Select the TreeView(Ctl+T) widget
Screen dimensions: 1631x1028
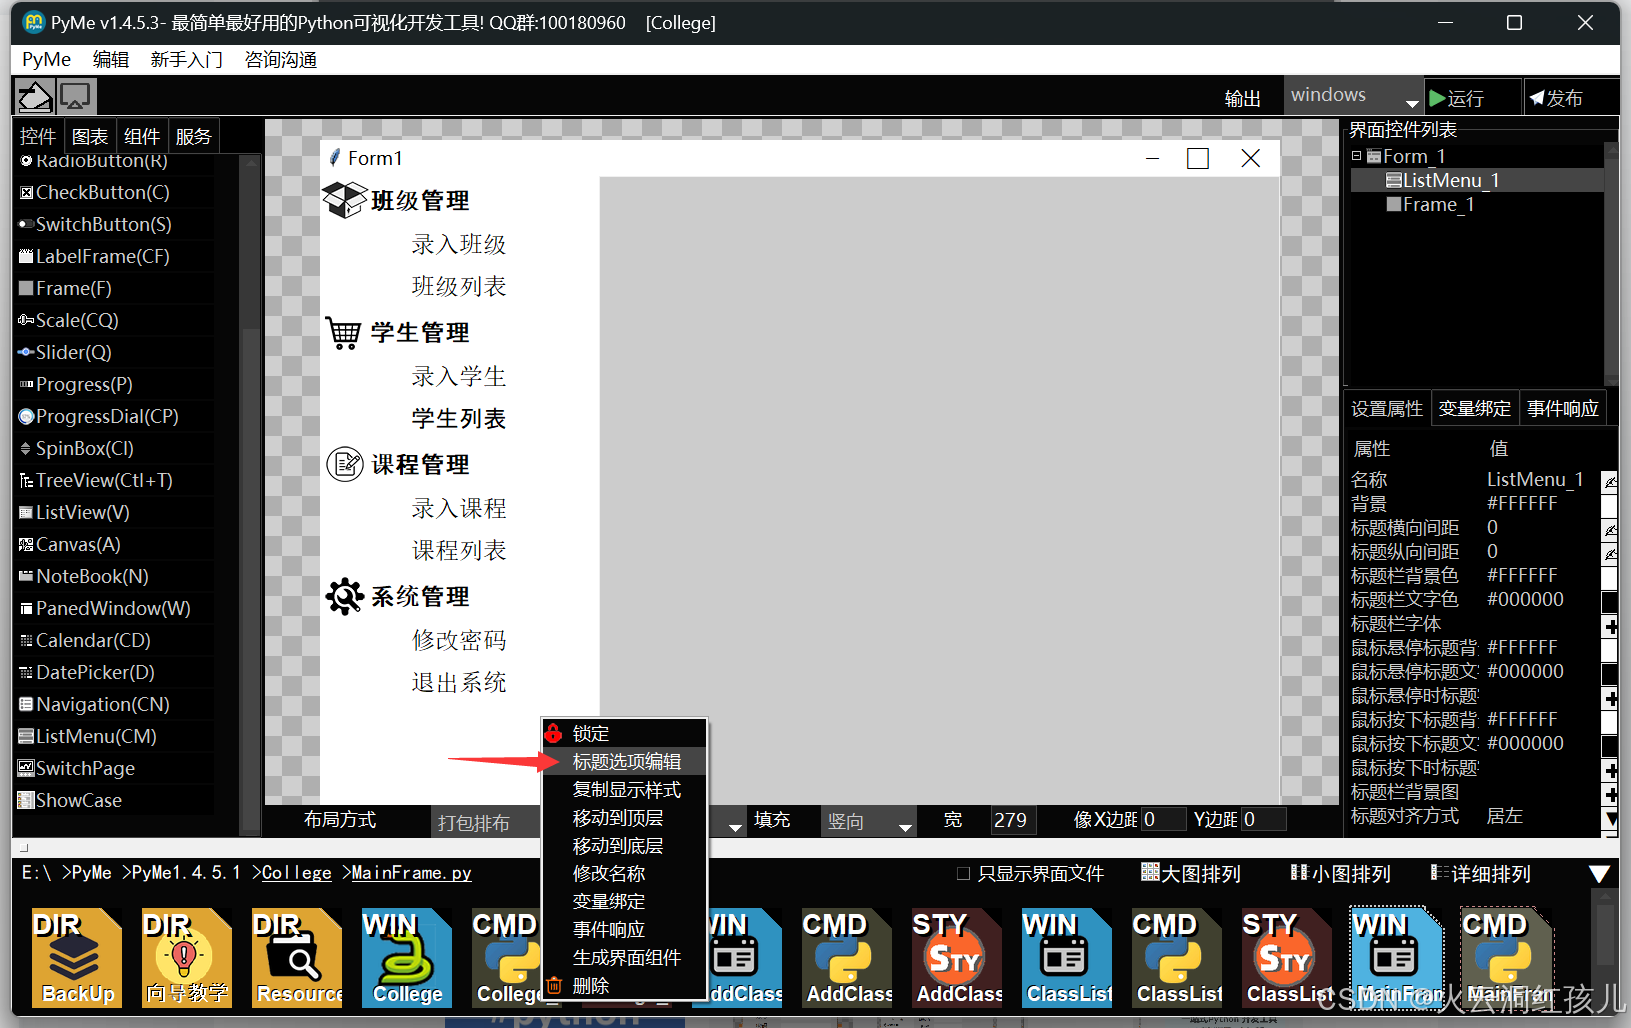coord(96,480)
